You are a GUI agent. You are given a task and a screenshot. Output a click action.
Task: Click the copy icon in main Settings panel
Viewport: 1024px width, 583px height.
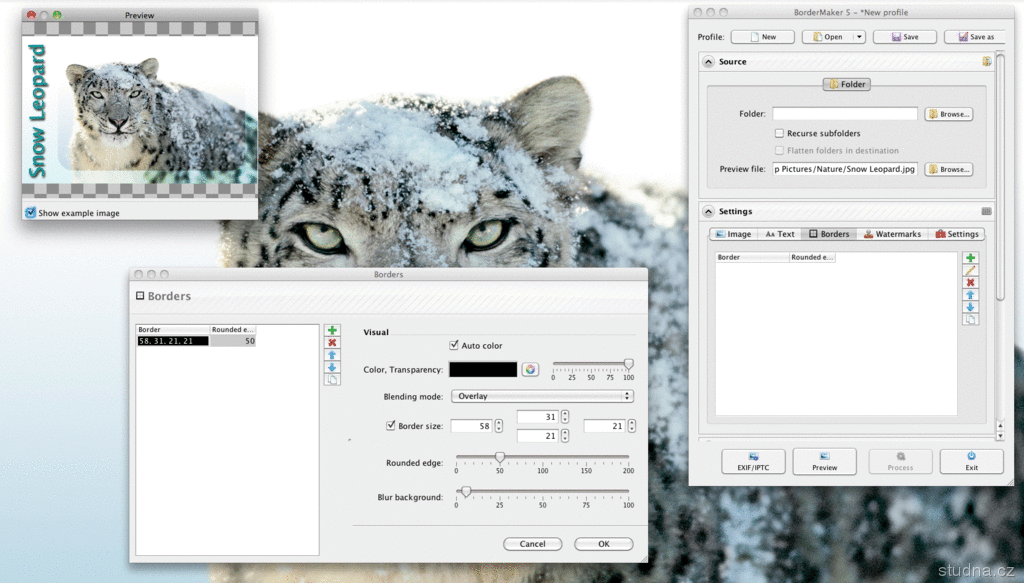(x=971, y=320)
